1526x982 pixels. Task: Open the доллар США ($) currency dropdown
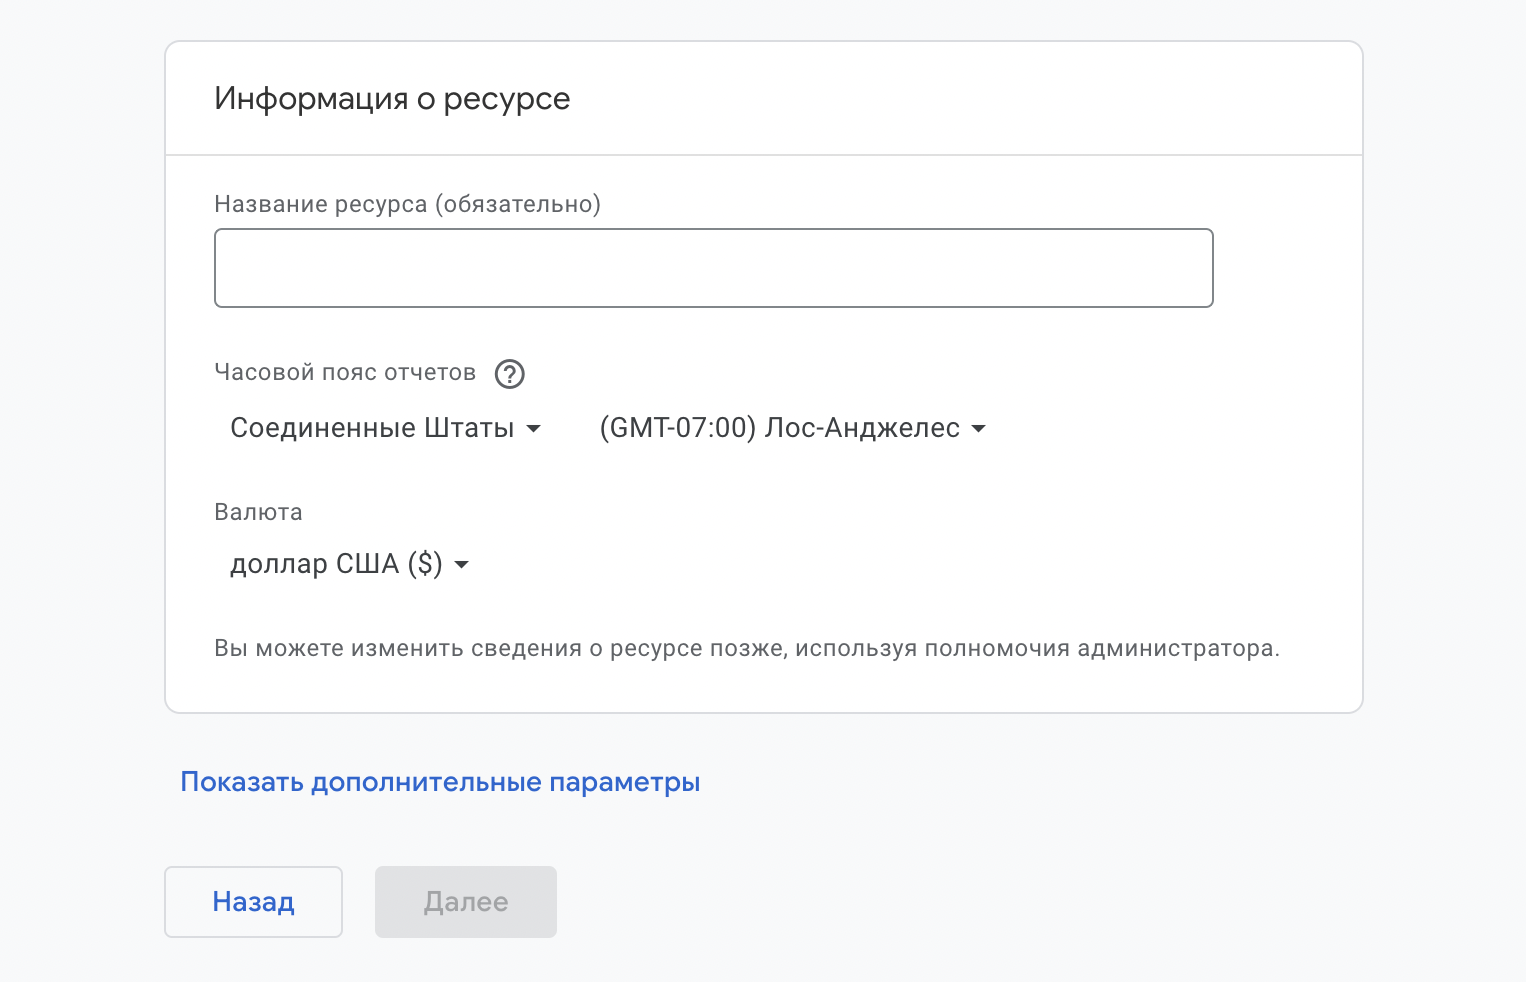(348, 564)
